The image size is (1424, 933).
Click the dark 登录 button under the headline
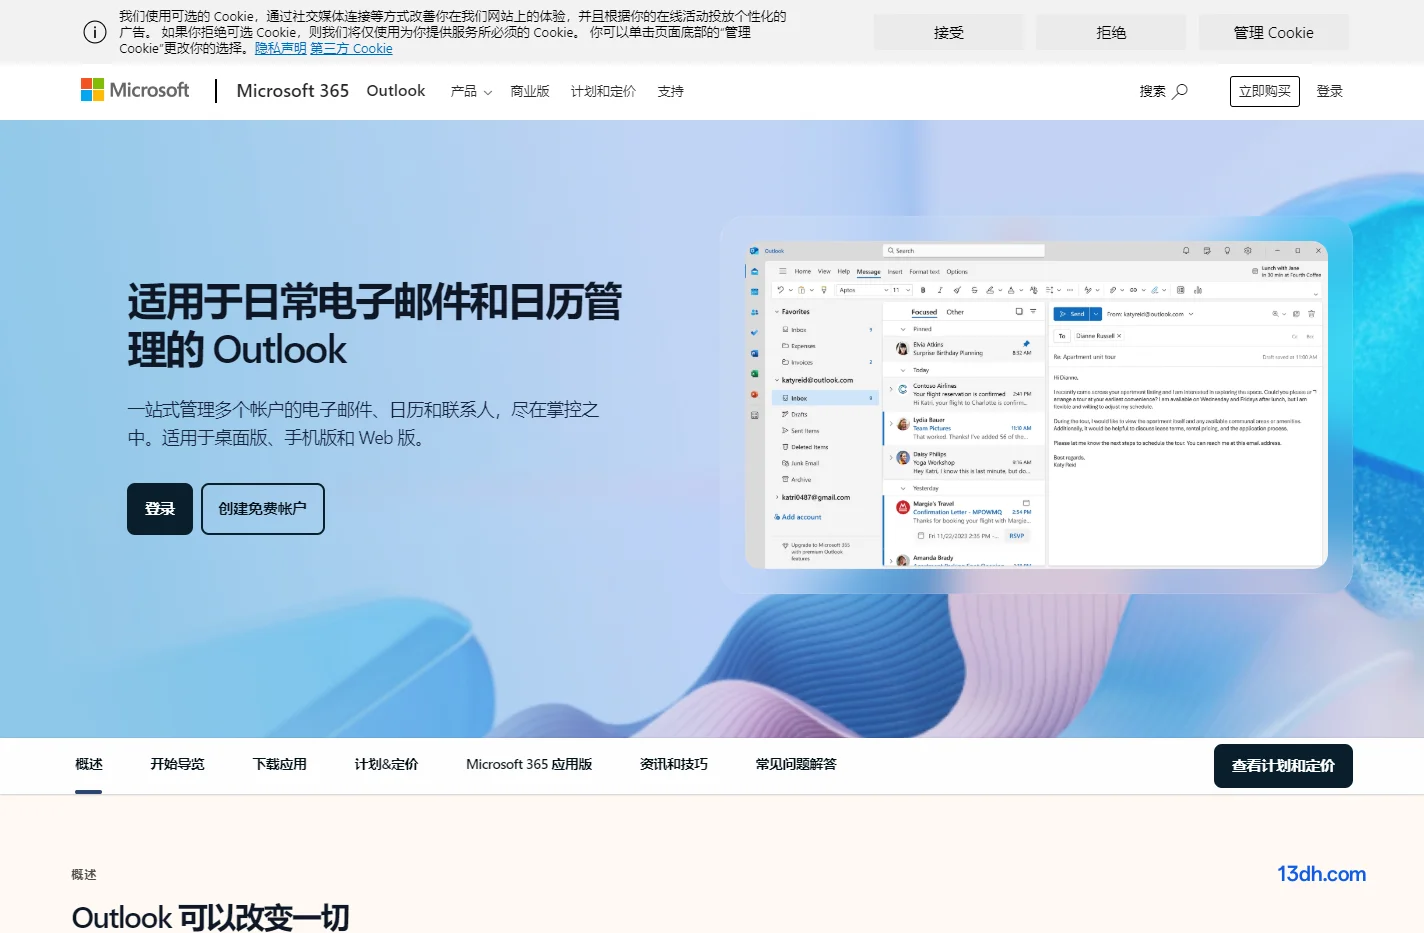click(160, 509)
